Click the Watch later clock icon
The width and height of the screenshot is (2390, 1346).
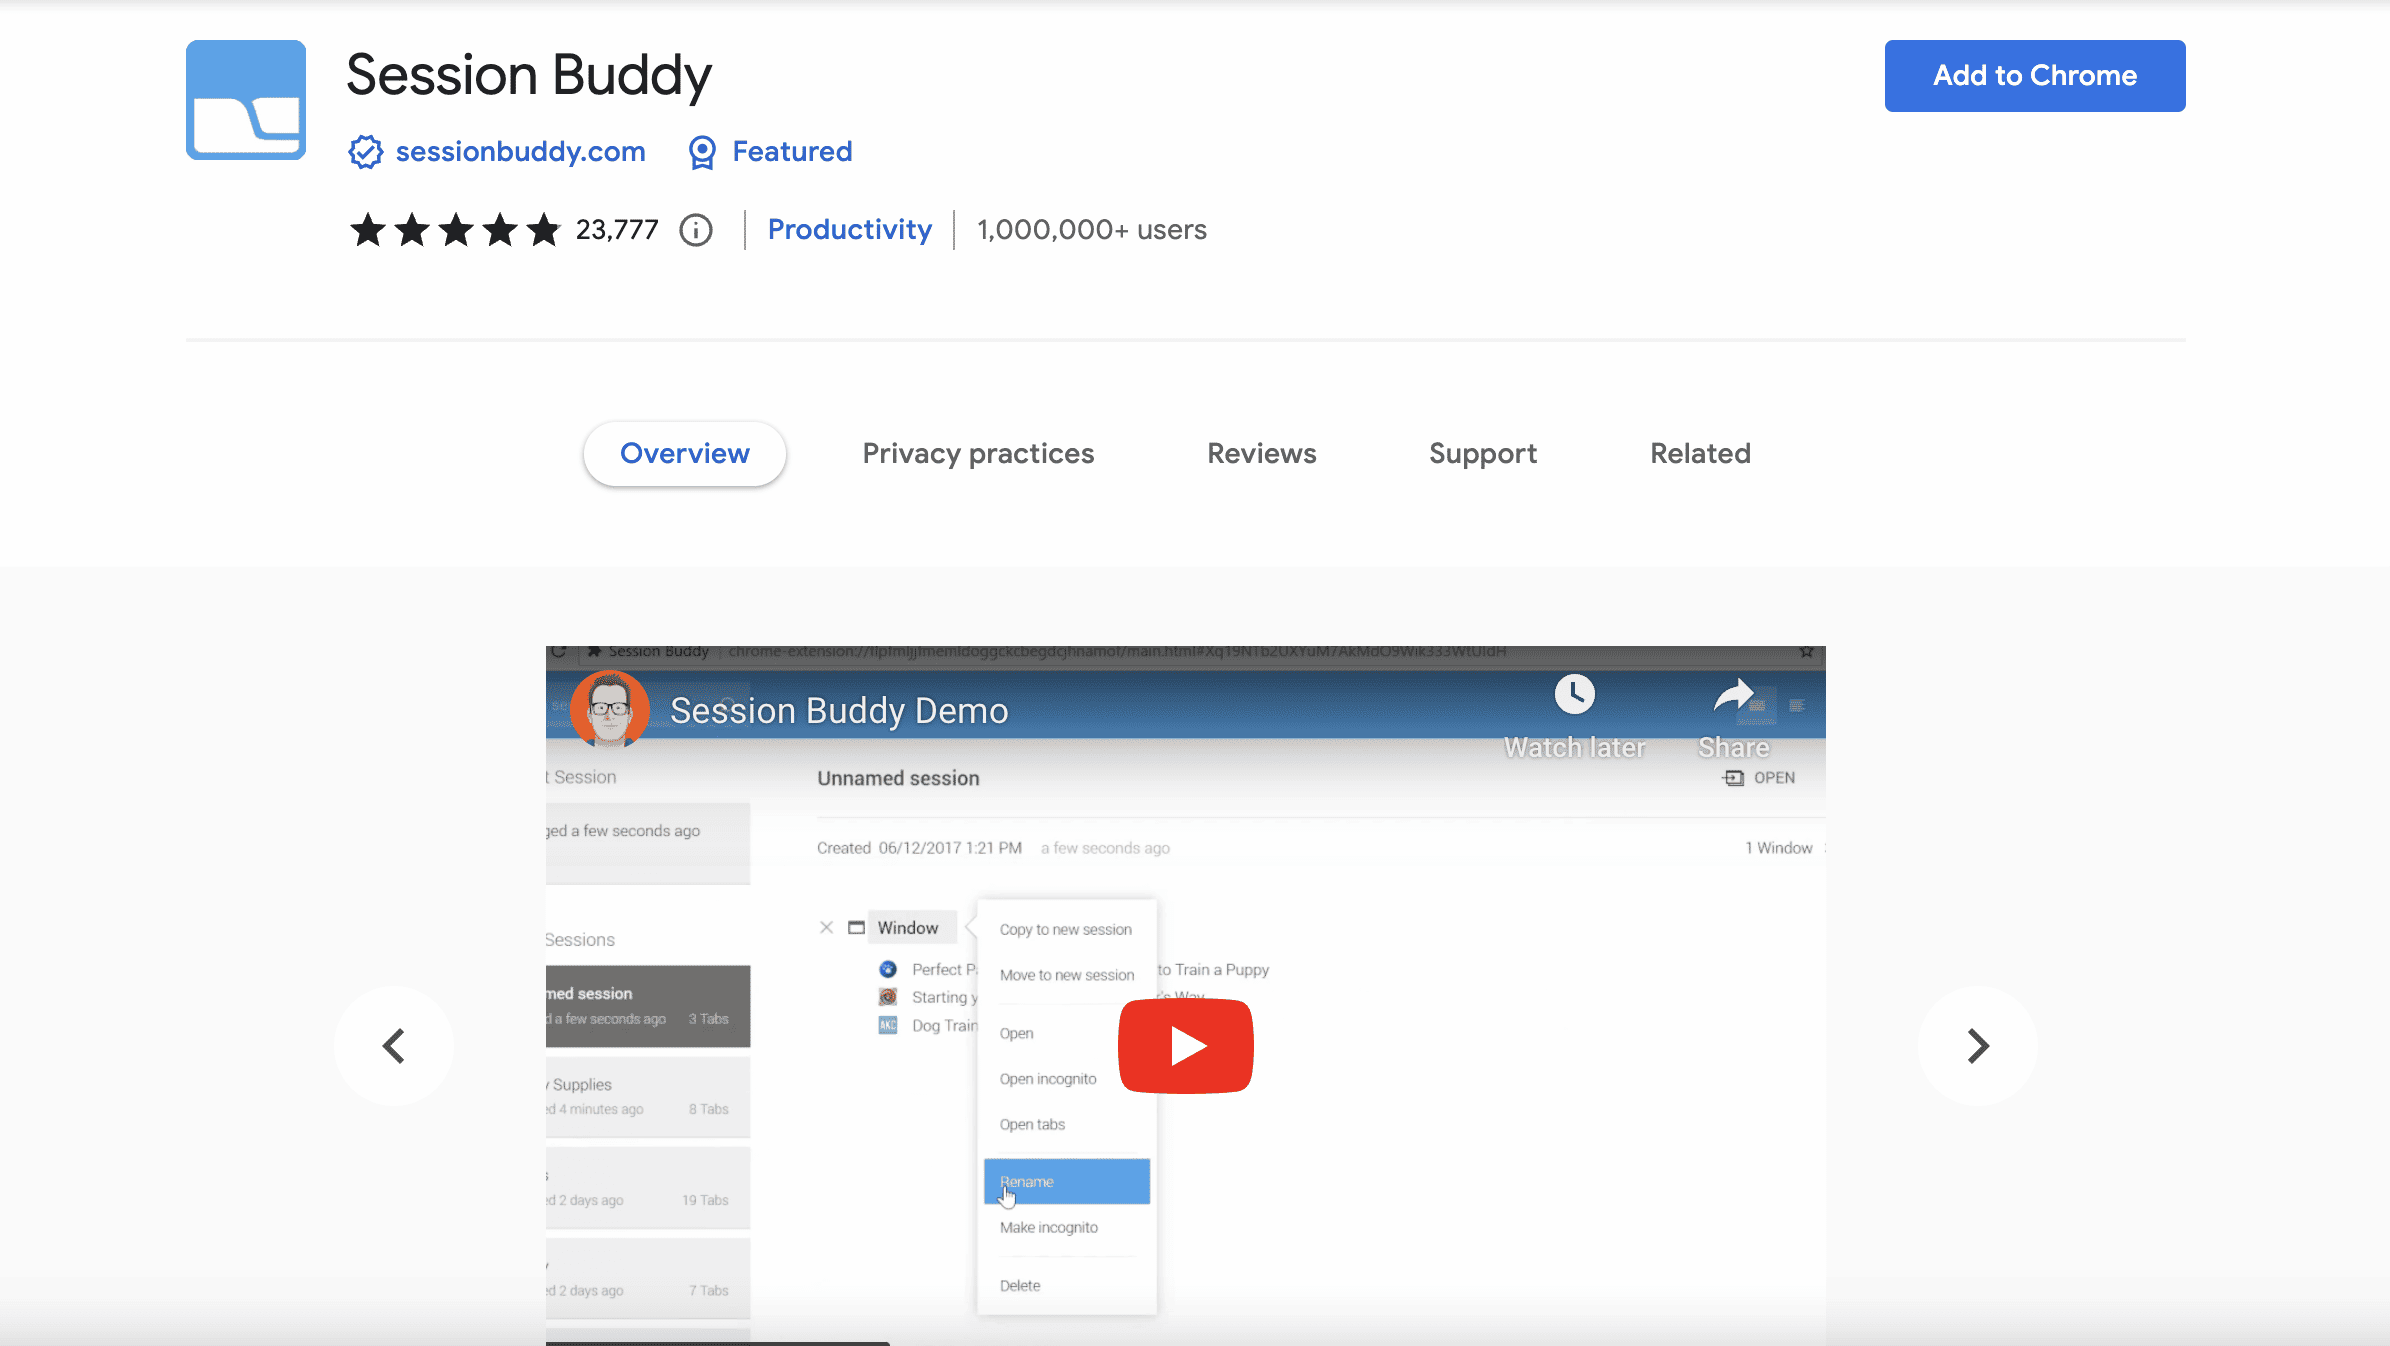pos(1574,694)
